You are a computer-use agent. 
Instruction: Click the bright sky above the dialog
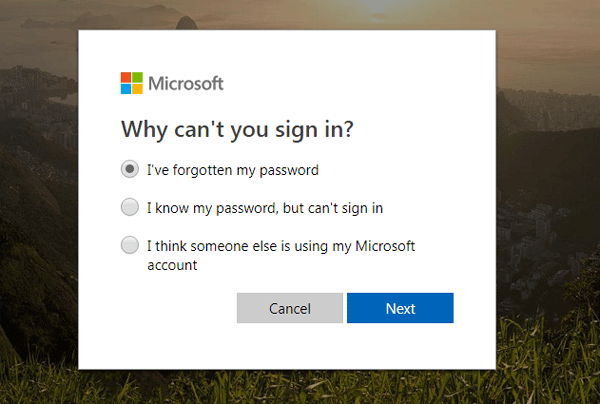(x=300, y=14)
